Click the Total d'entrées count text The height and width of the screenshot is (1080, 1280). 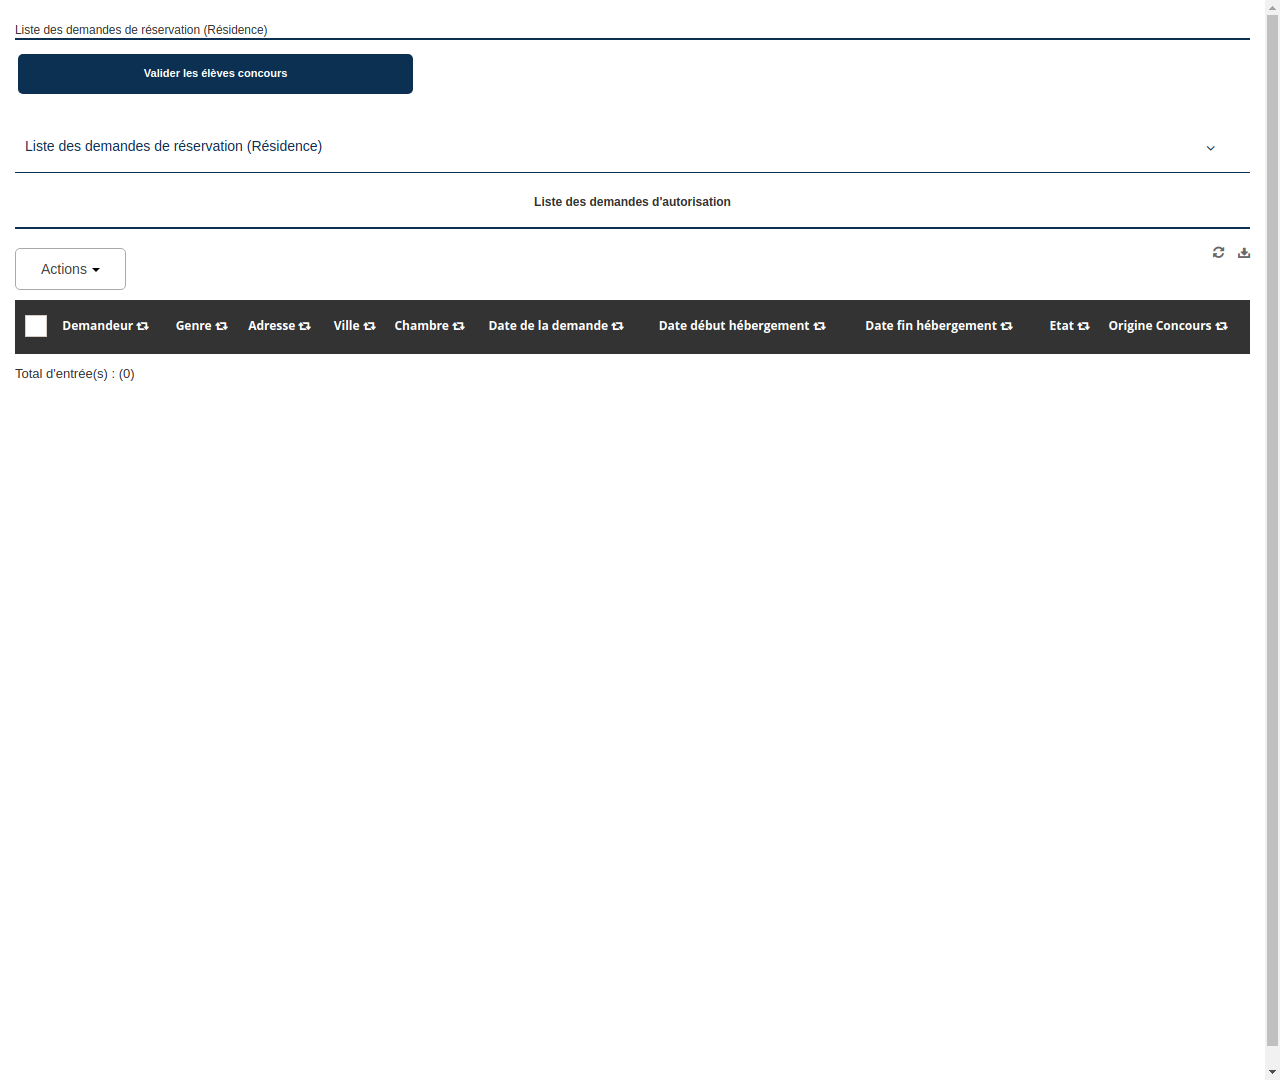tap(74, 374)
